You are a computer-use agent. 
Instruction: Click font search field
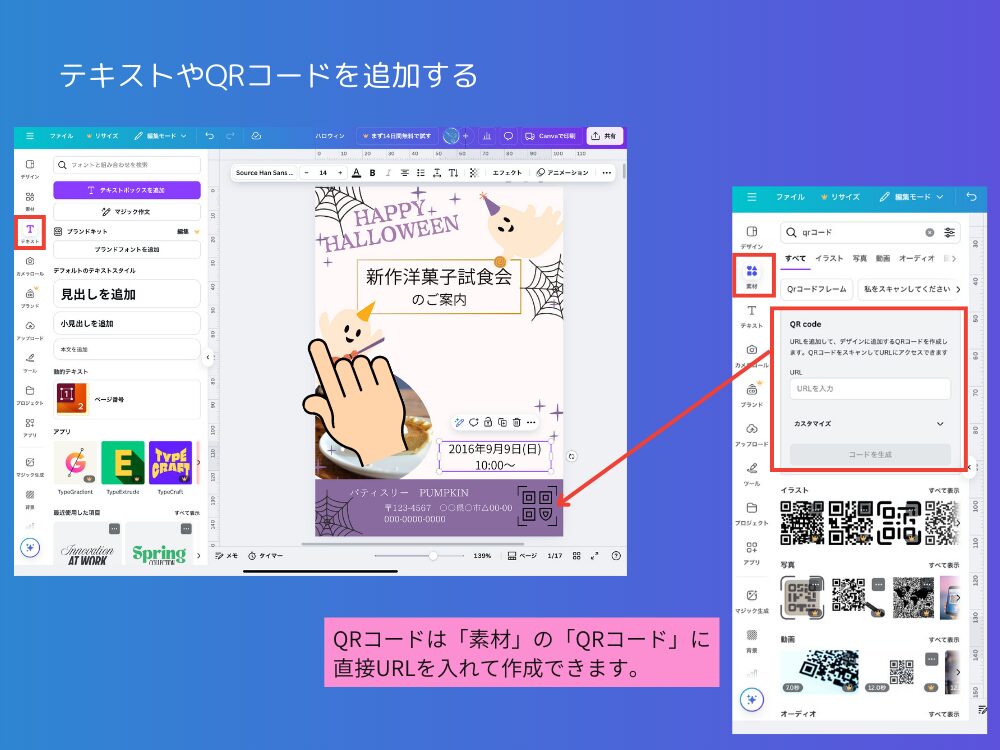(127, 165)
